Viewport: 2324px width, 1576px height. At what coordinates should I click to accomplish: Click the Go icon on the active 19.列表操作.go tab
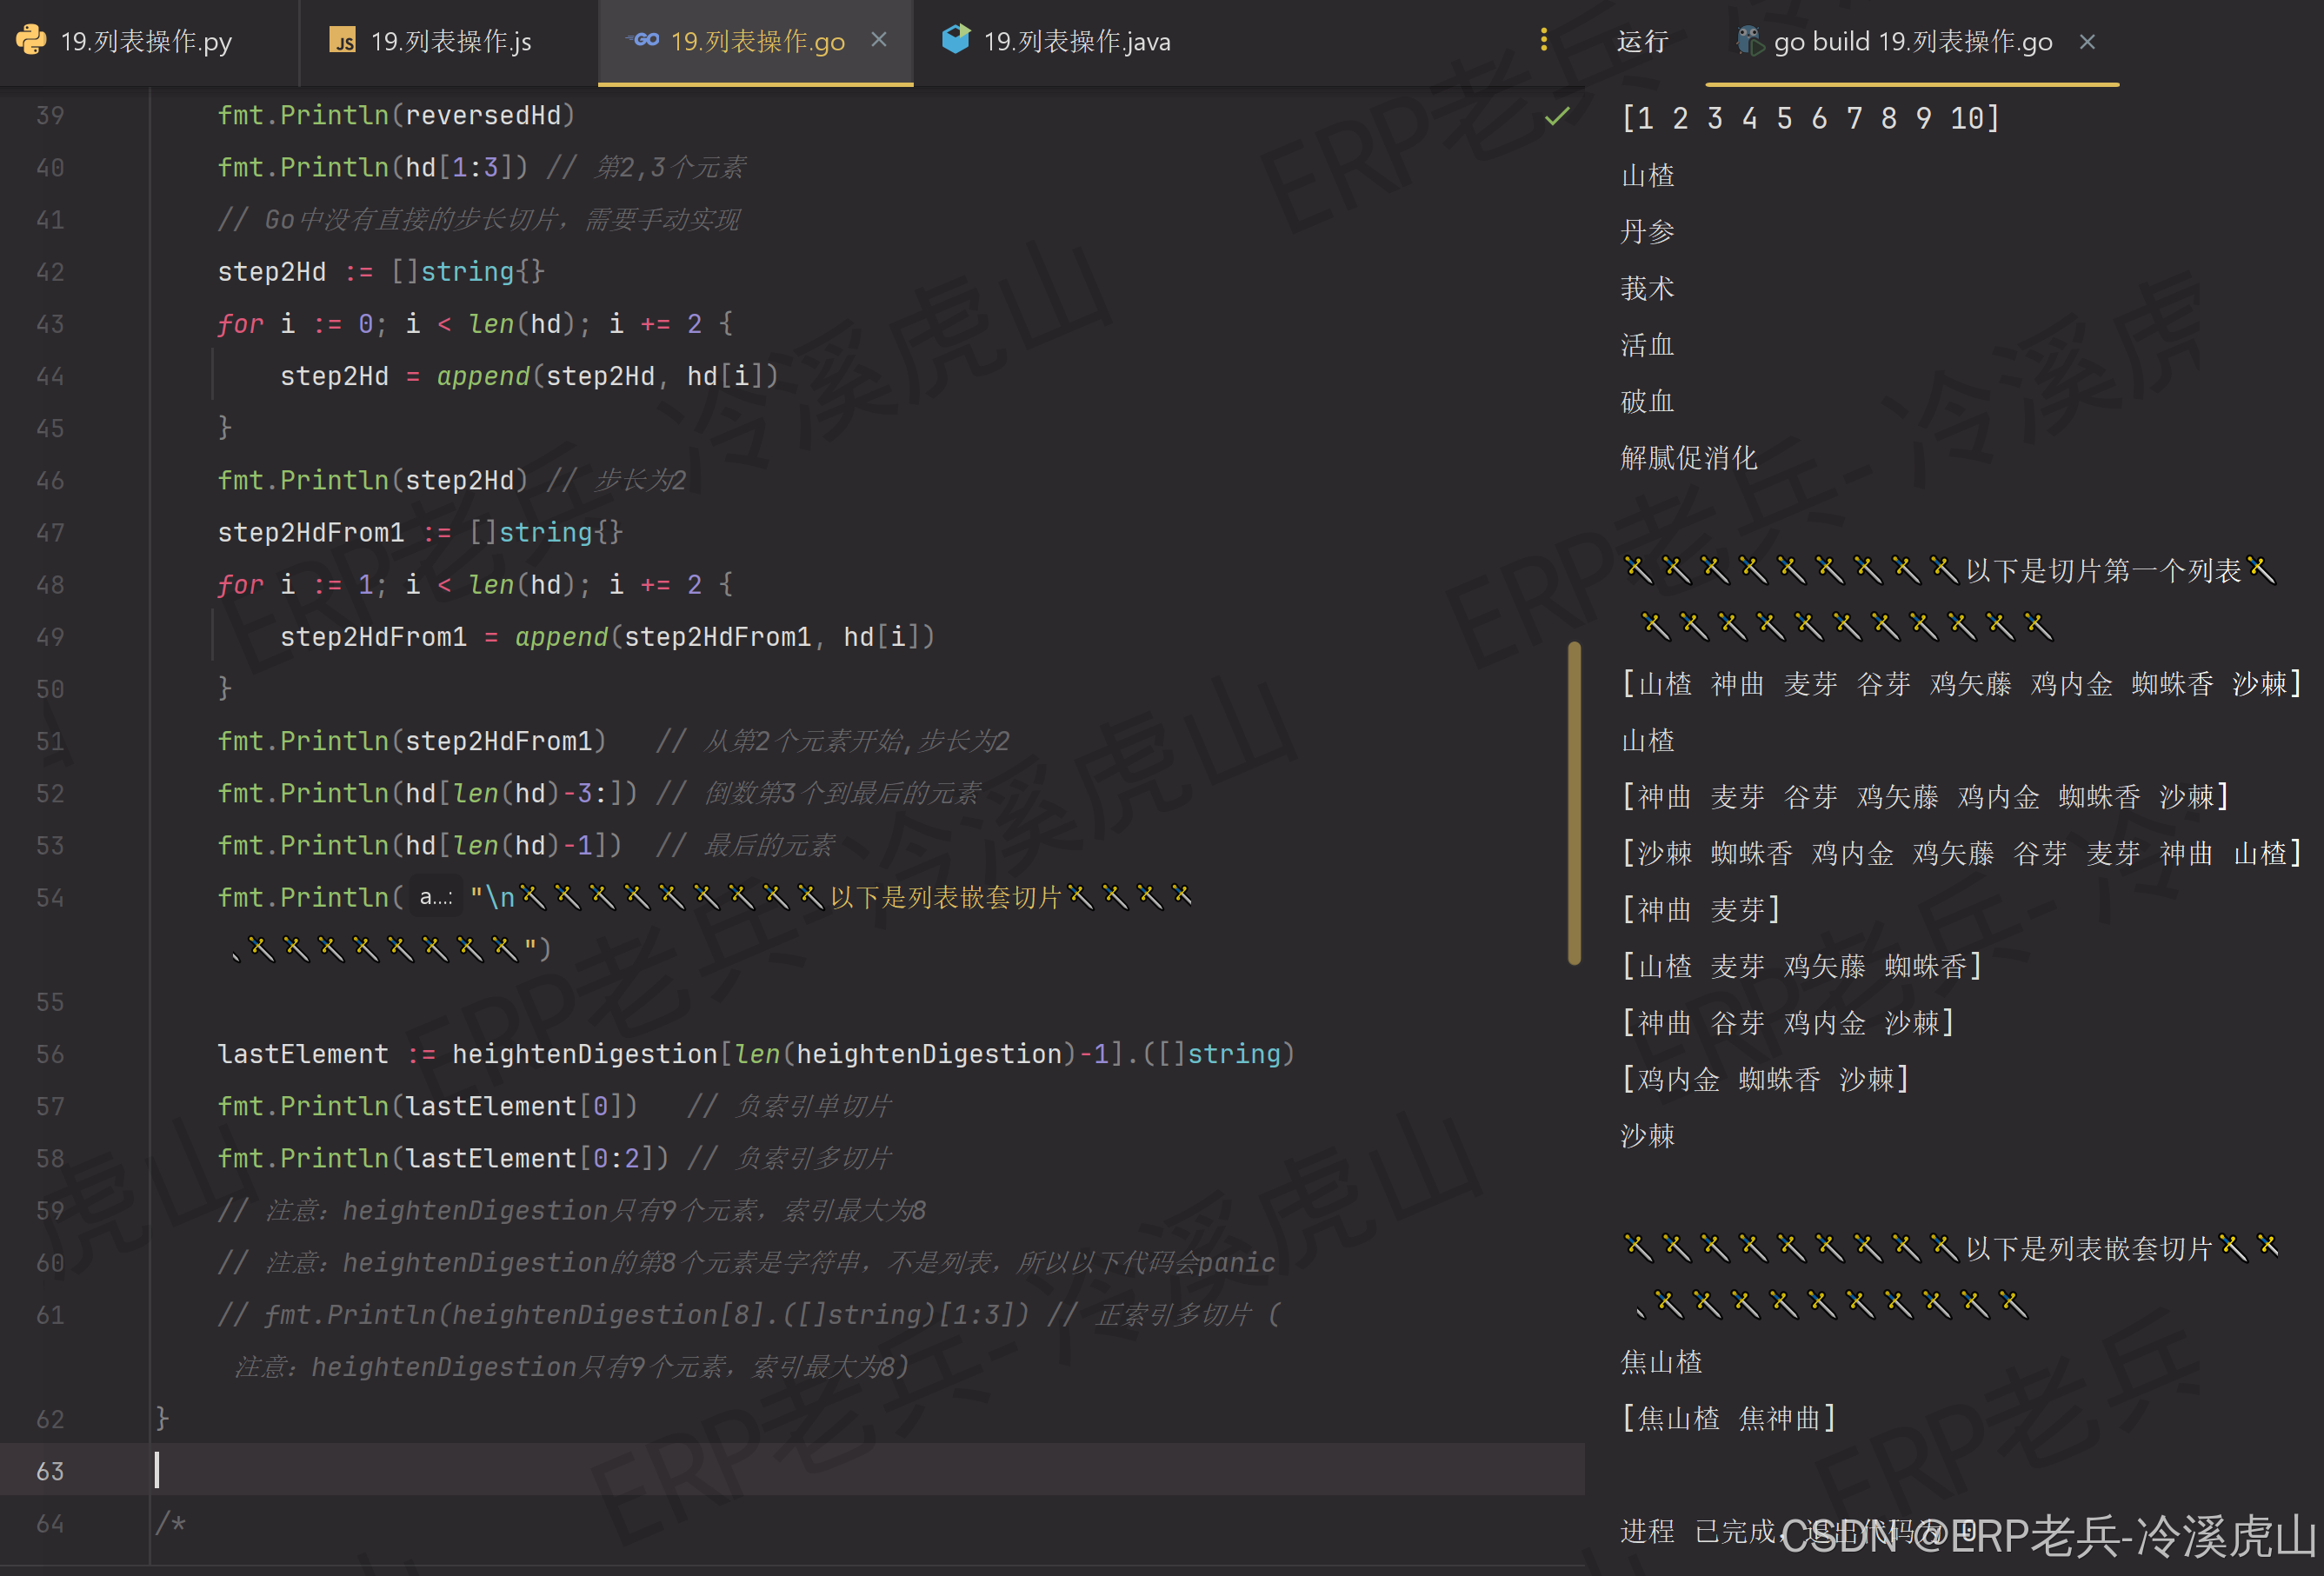tap(645, 41)
